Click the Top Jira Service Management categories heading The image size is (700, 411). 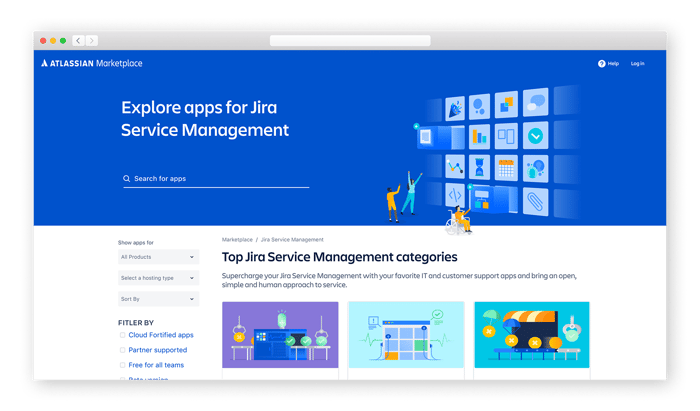[x=339, y=257]
